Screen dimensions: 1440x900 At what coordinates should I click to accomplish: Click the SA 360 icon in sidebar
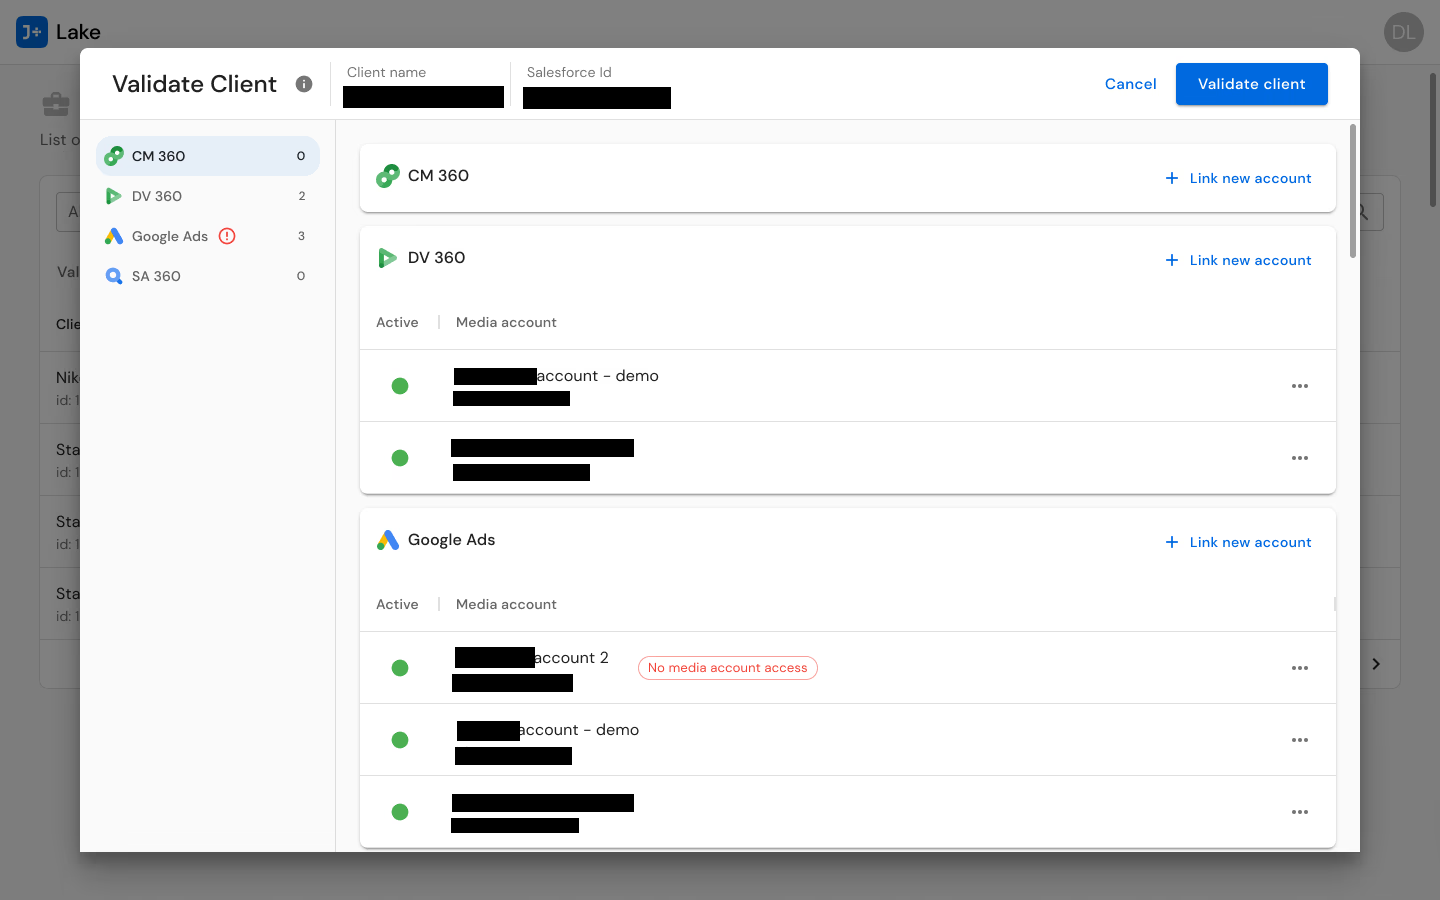[114, 276]
